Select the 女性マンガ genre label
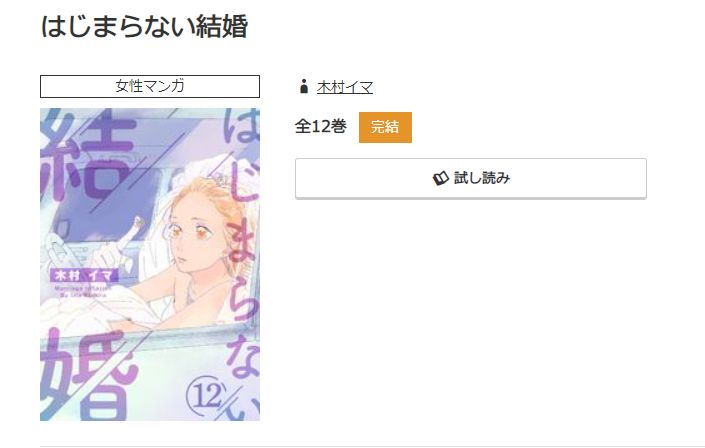Screen dimensions: 705x448 tap(150, 86)
